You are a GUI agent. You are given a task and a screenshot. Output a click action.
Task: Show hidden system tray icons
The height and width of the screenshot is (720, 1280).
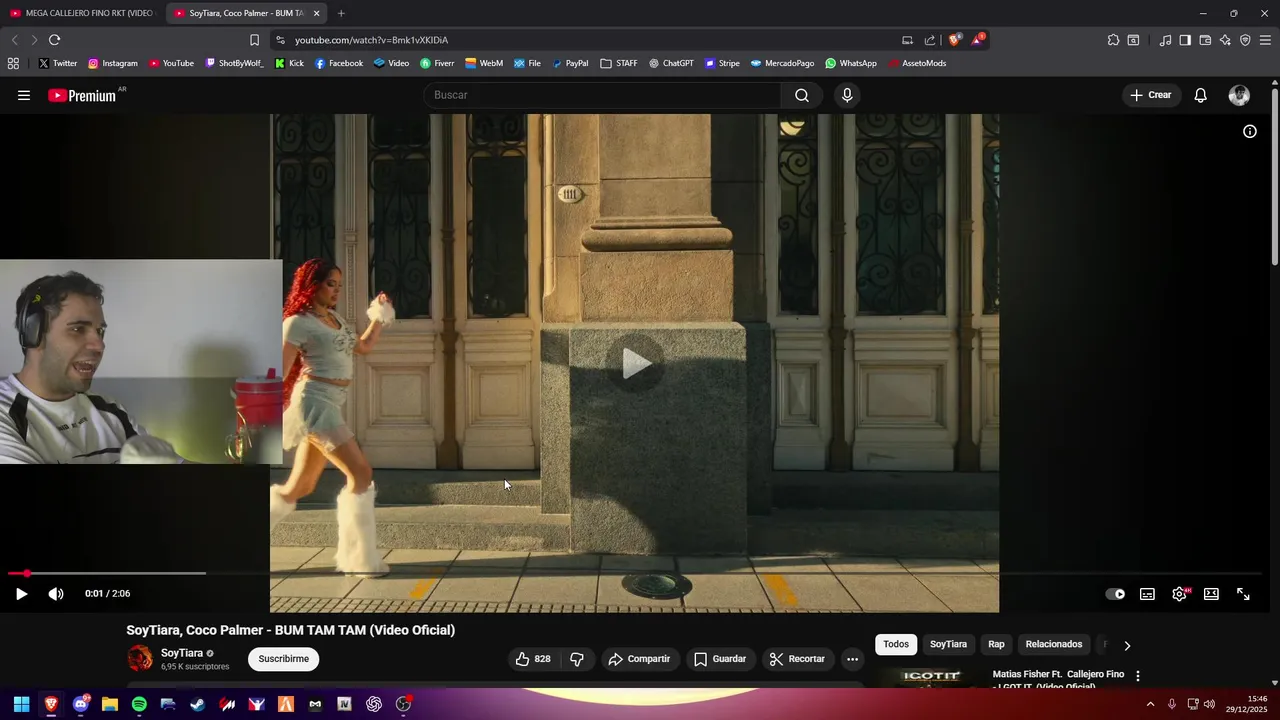[1150, 704]
